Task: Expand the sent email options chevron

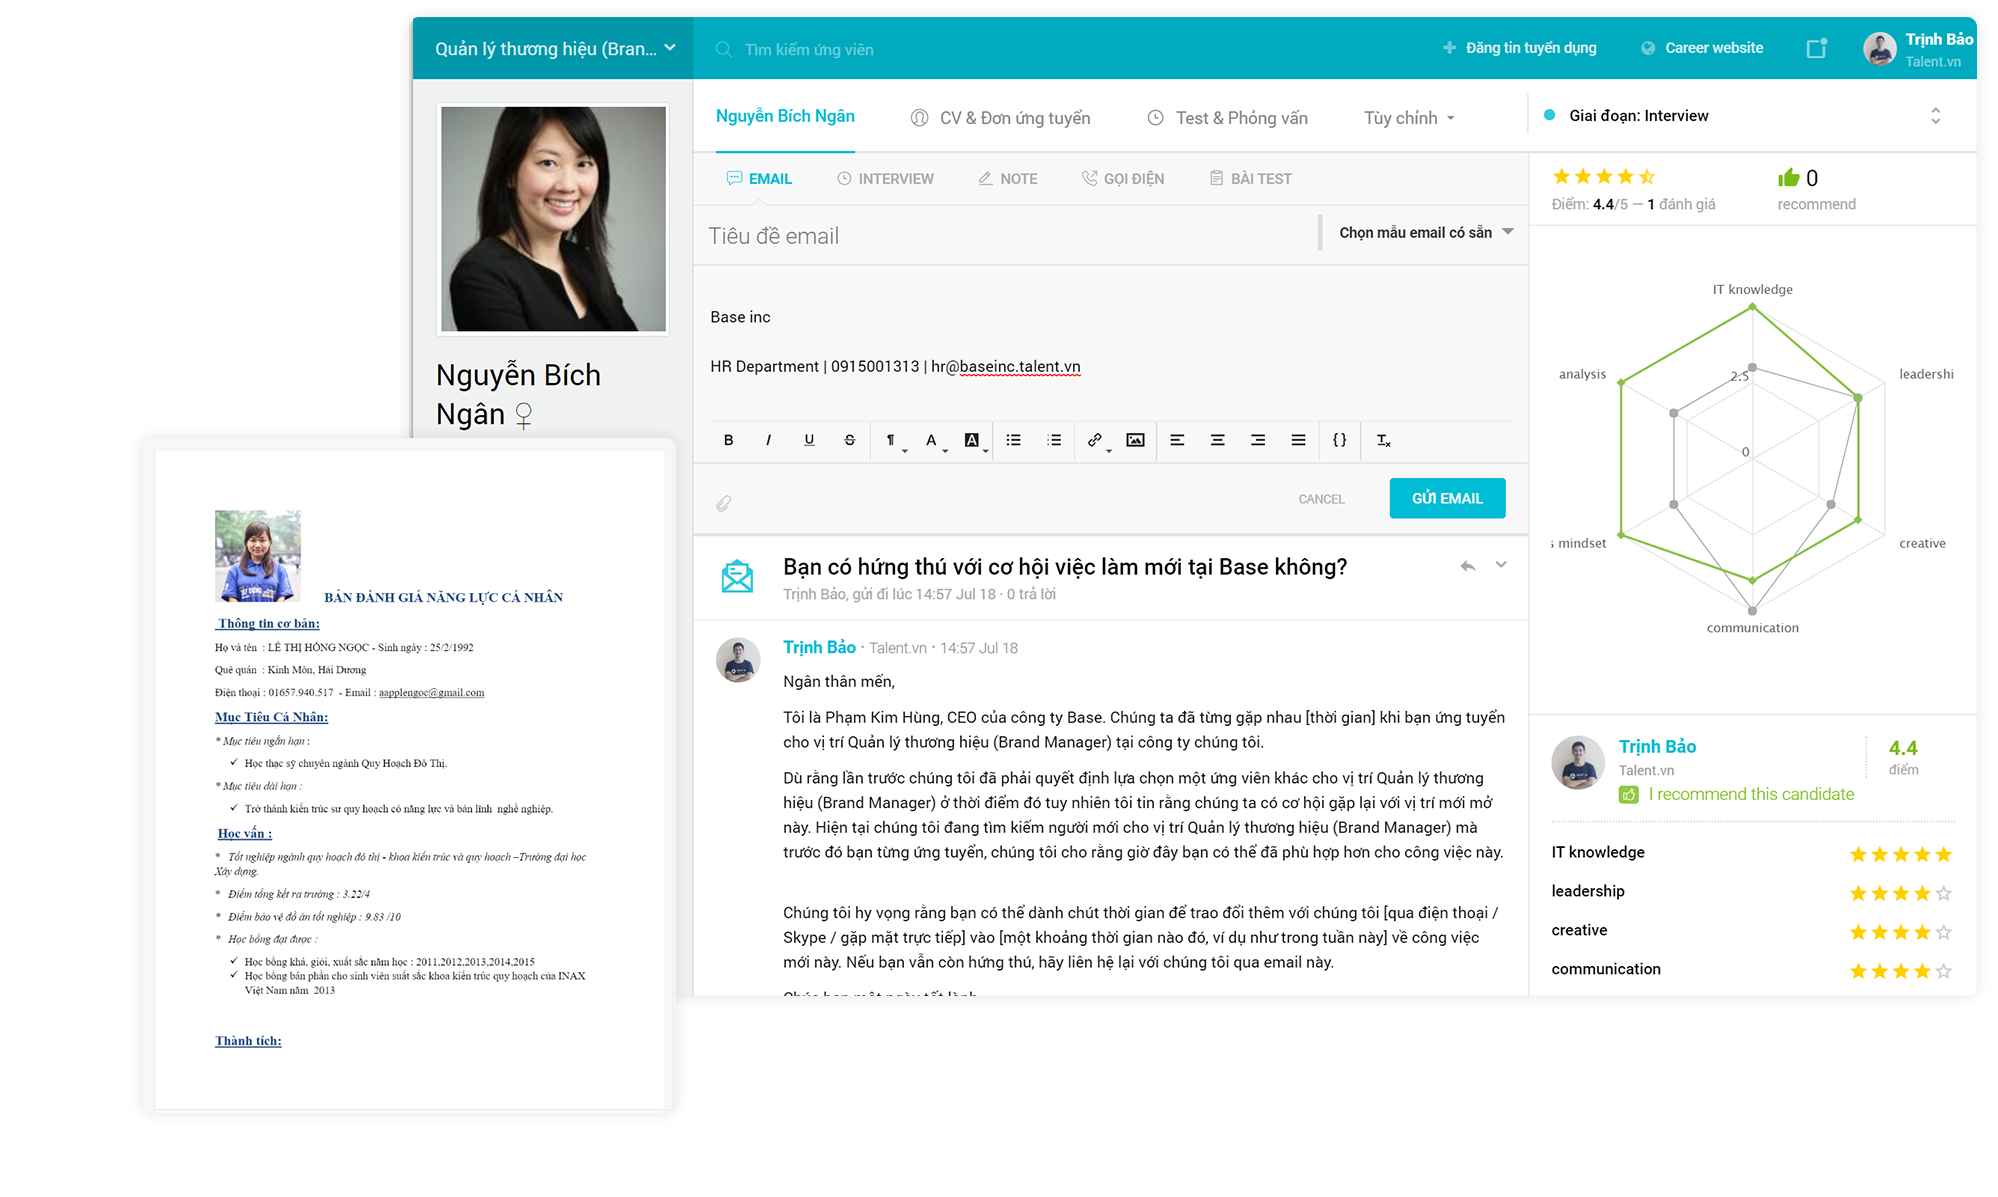Action: coord(1501,565)
